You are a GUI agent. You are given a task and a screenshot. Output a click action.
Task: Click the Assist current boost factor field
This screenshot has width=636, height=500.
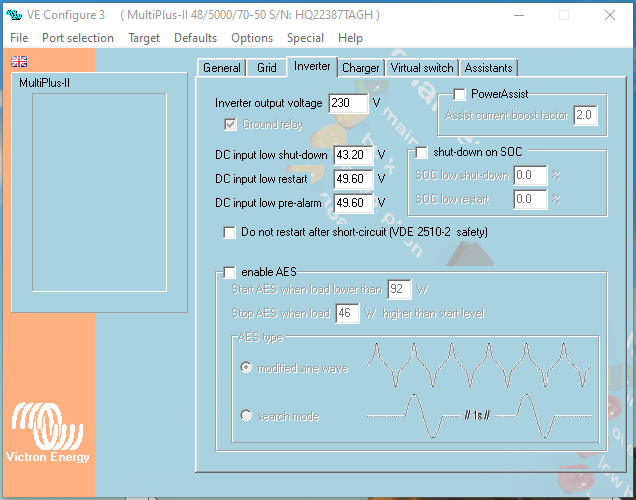pos(585,115)
